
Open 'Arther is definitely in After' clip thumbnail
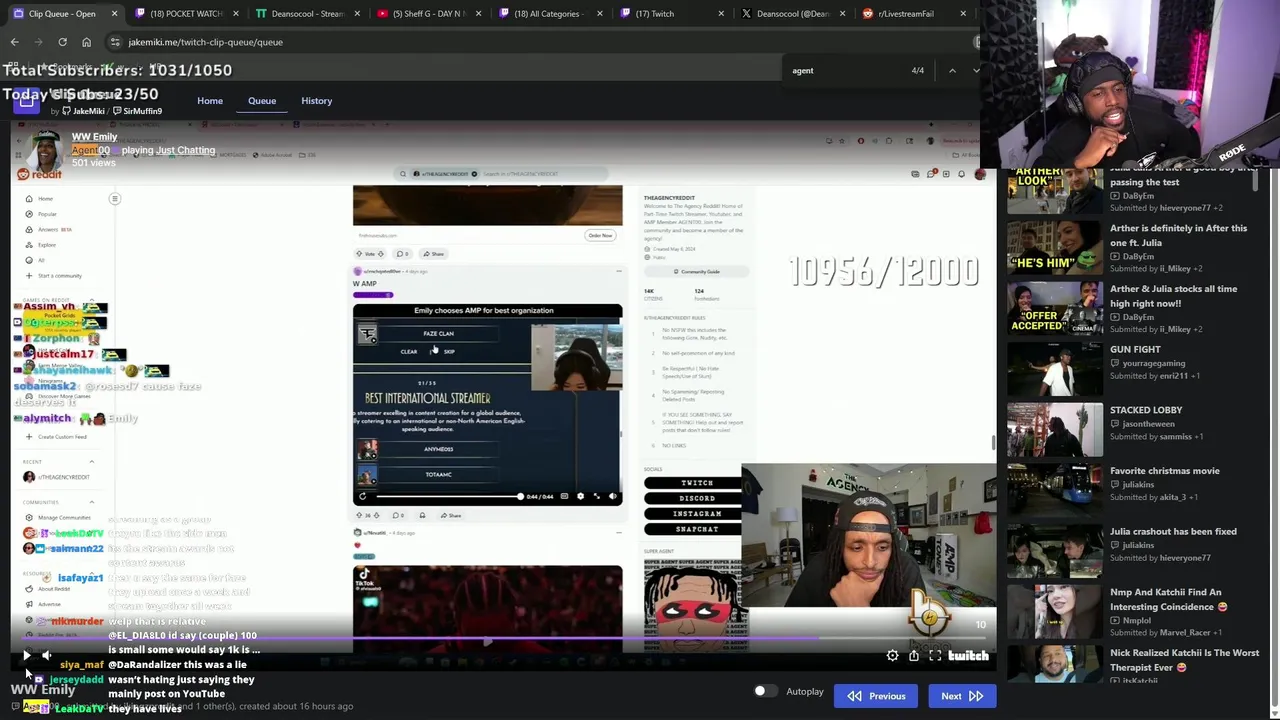click(x=1055, y=247)
